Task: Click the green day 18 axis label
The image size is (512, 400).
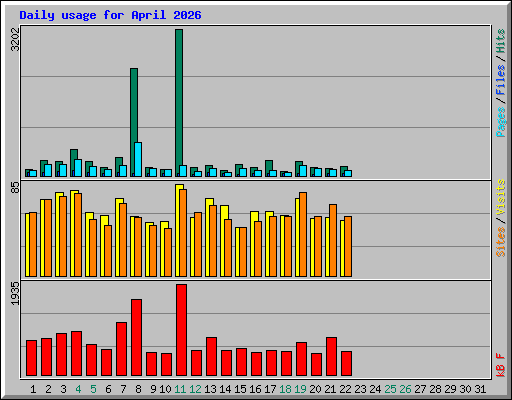Action: tap(285, 389)
